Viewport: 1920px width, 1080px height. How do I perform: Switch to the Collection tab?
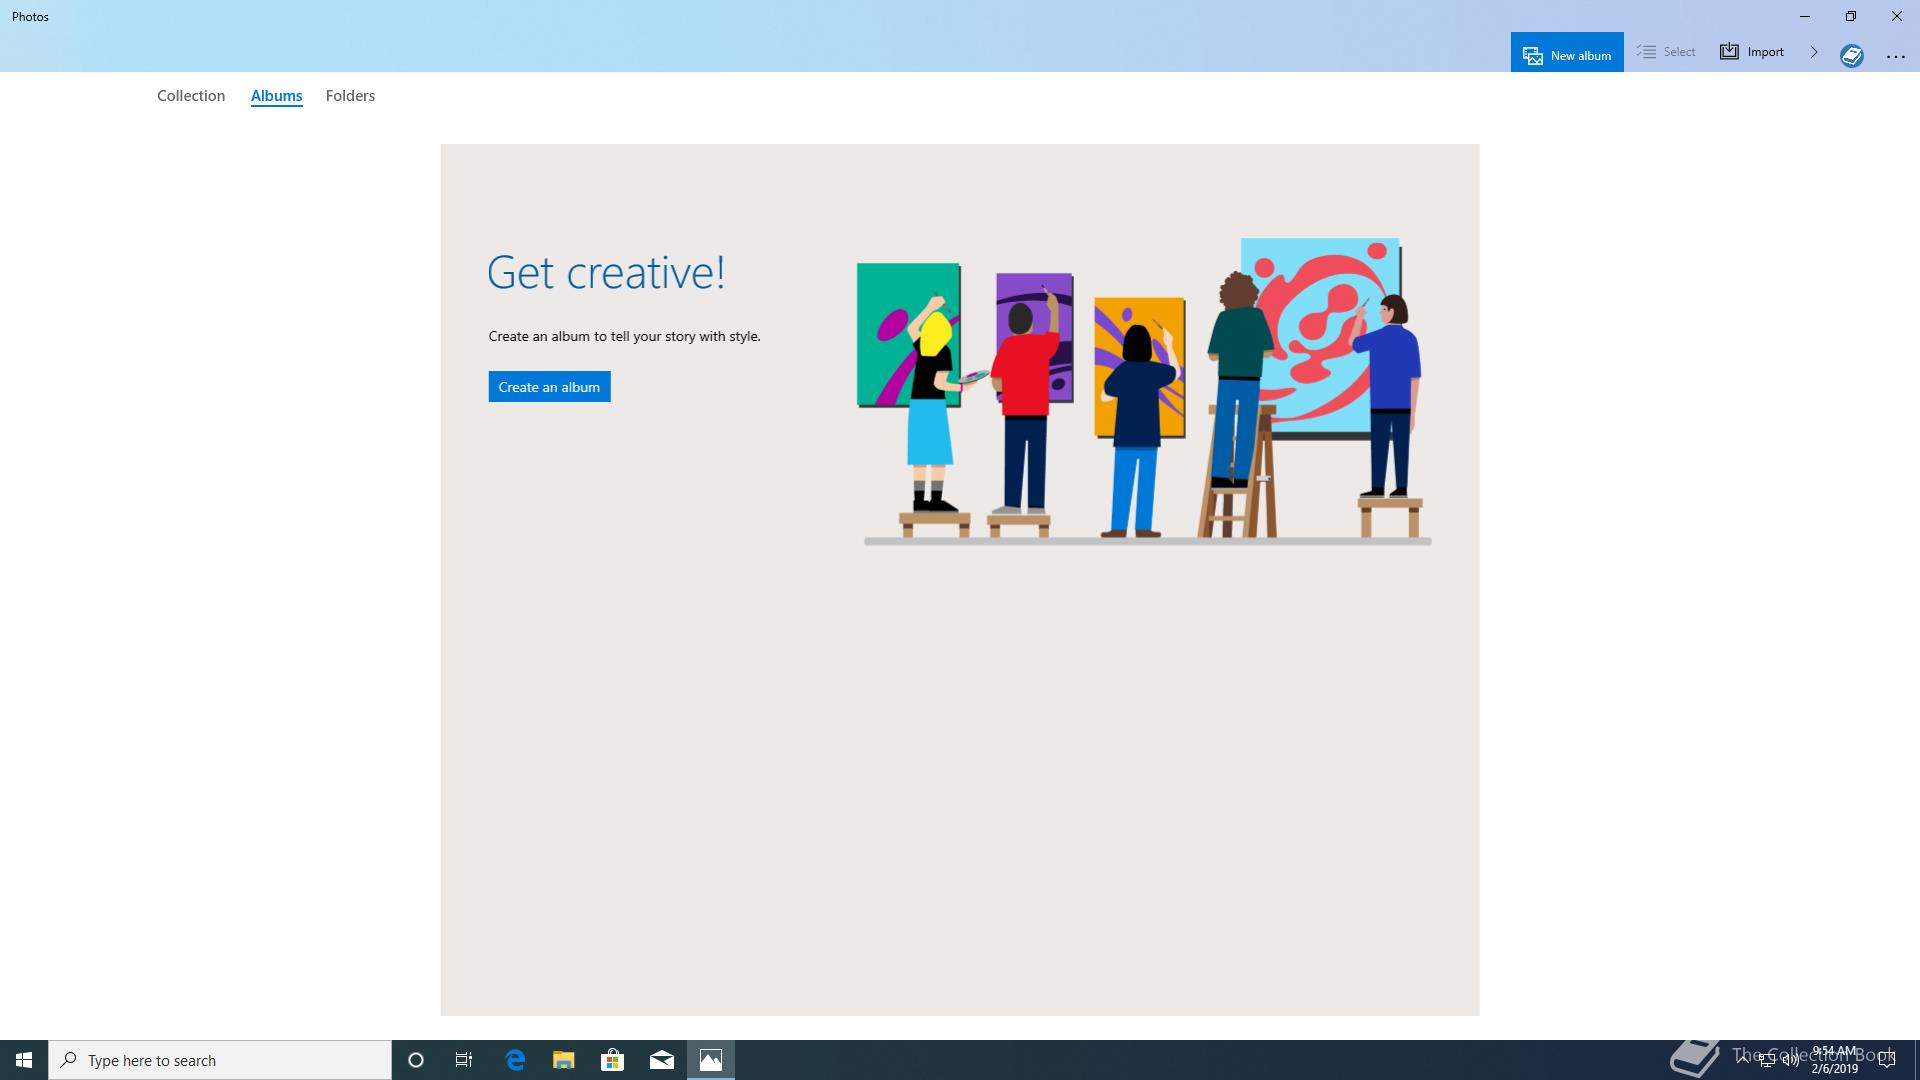point(191,96)
